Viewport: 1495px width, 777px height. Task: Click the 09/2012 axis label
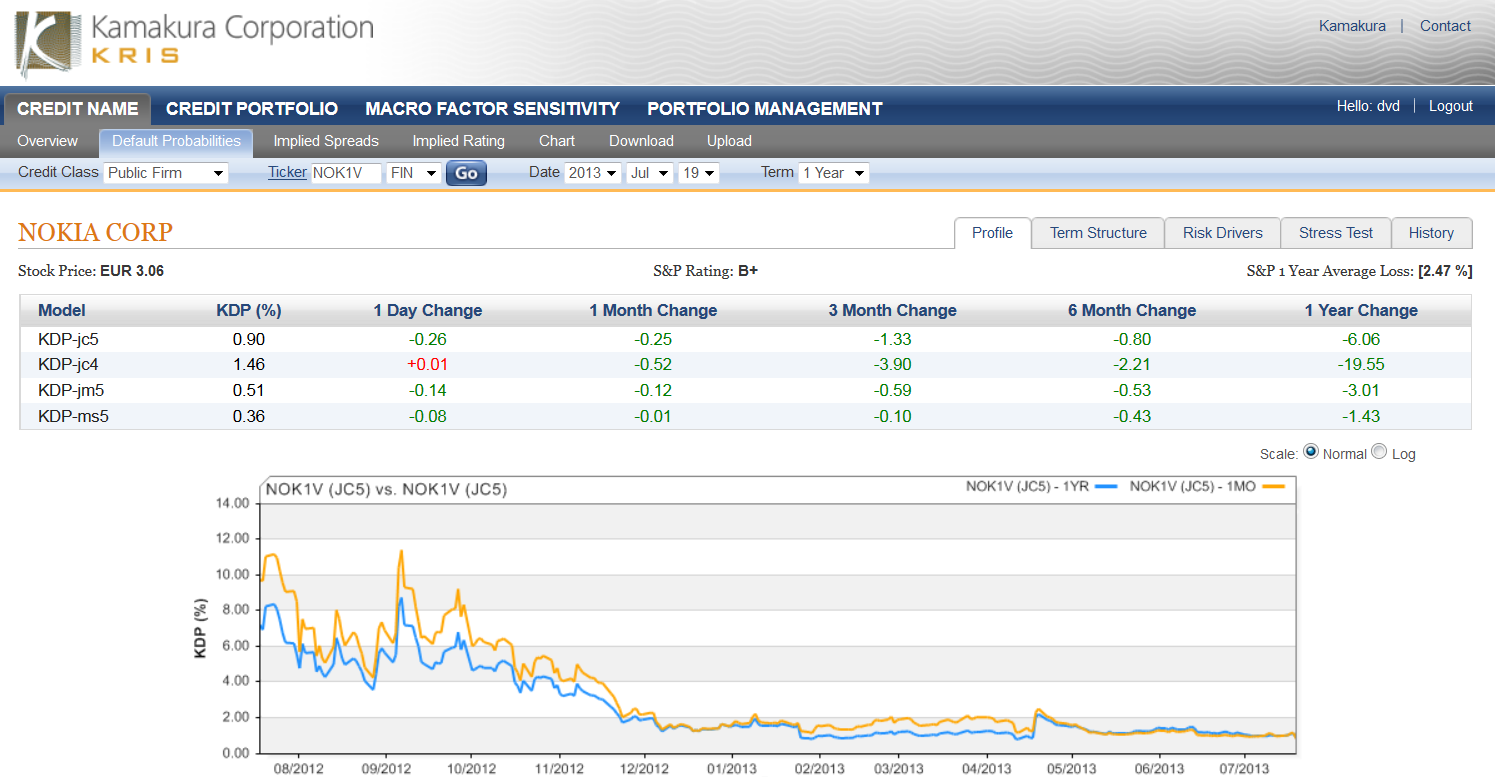[386, 769]
